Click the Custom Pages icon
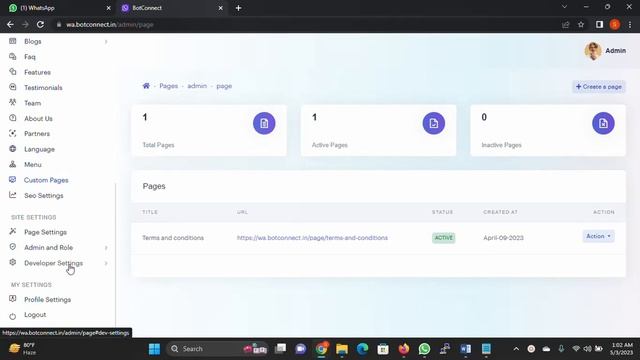 tap(13, 180)
